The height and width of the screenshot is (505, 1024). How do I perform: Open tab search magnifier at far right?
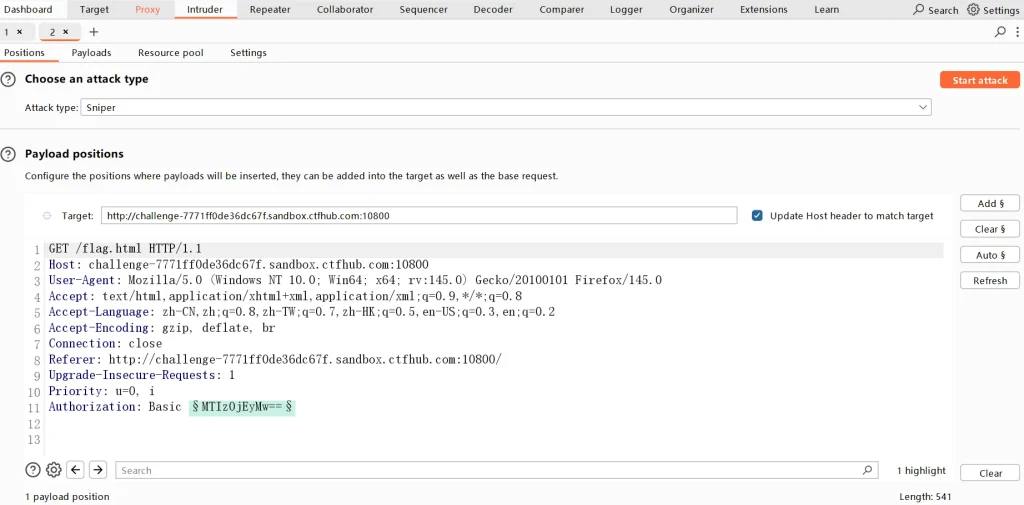click(x=1000, y=32)
